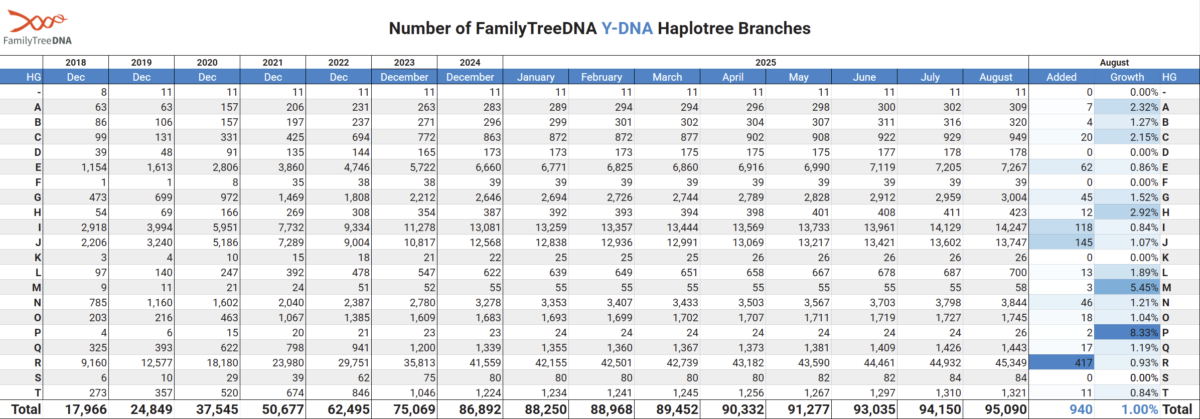Select the 'February' column header
1200x419 pixels.
click(x=601, y=77)
